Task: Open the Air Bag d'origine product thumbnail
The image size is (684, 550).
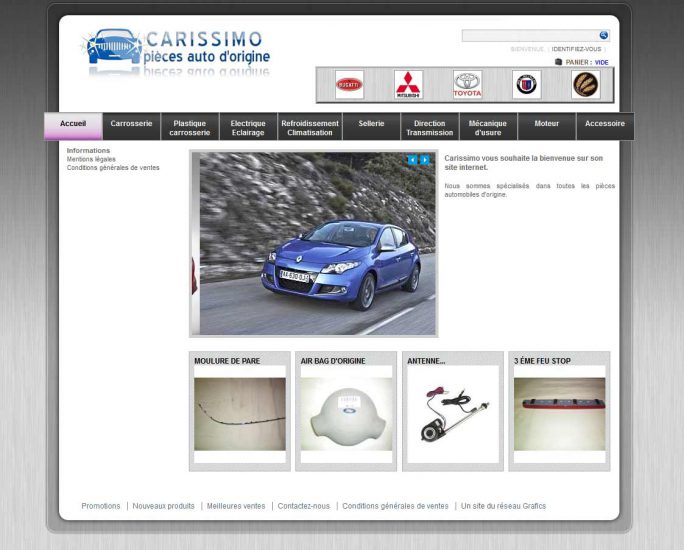Action: coord(346,414)
